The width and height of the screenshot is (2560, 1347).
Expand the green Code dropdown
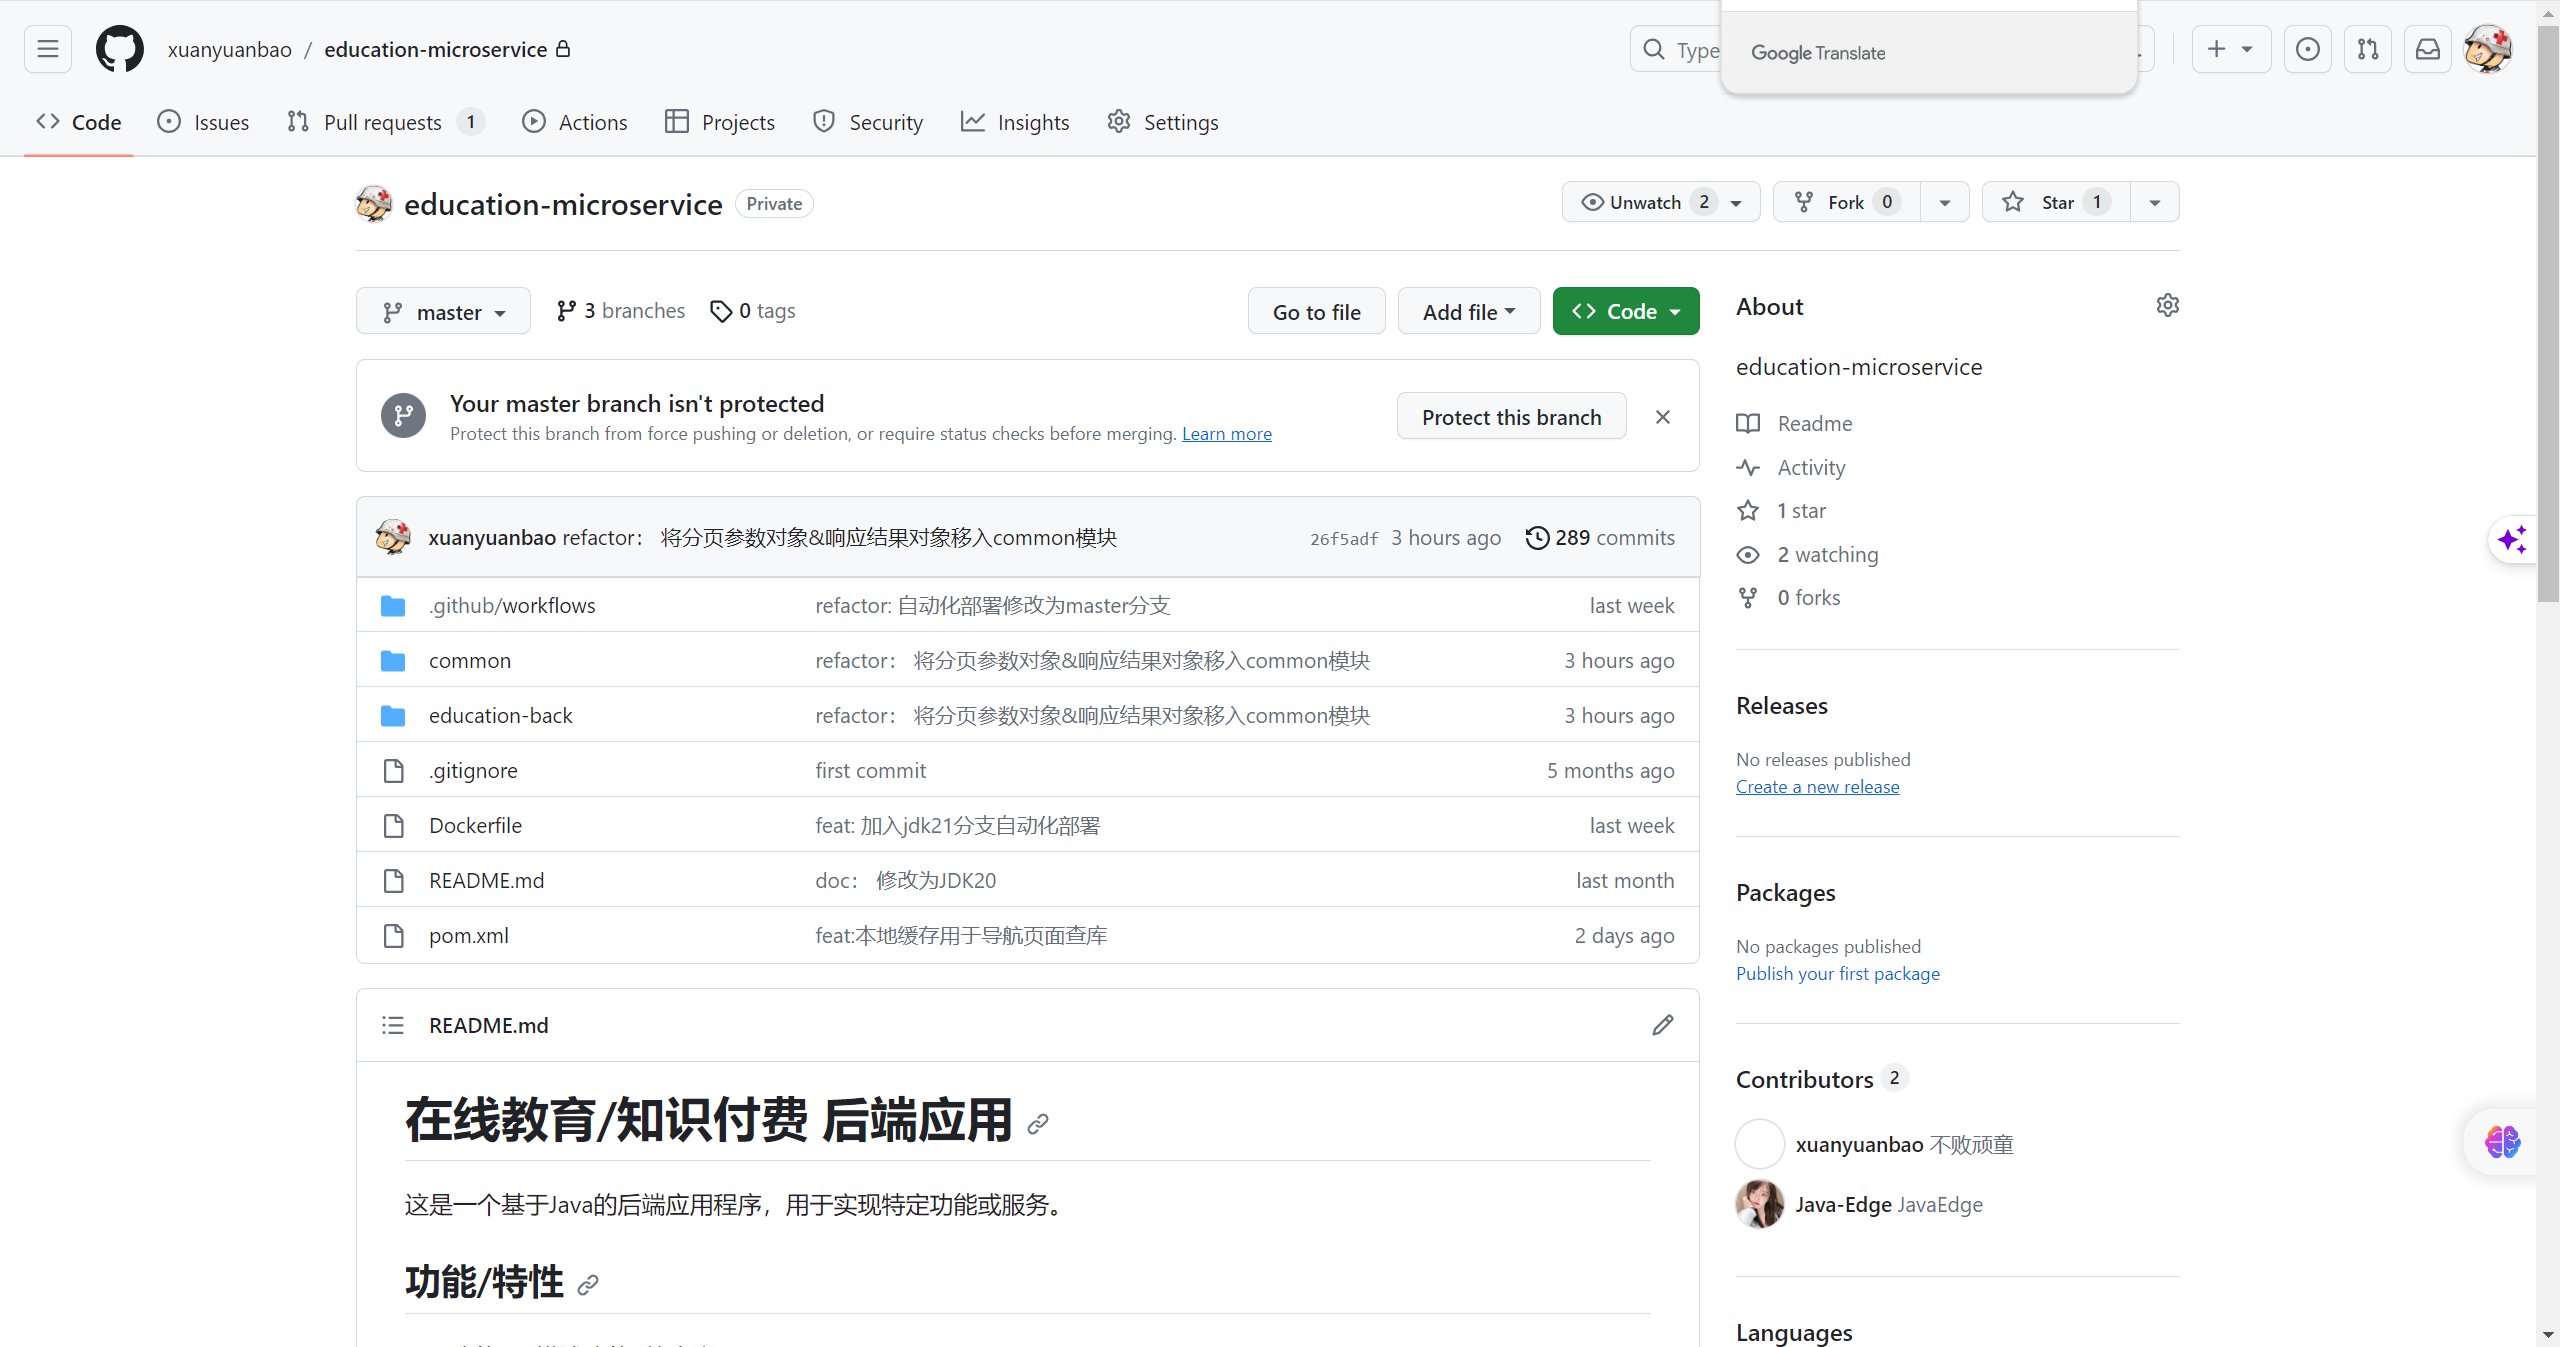(1625, 312)
